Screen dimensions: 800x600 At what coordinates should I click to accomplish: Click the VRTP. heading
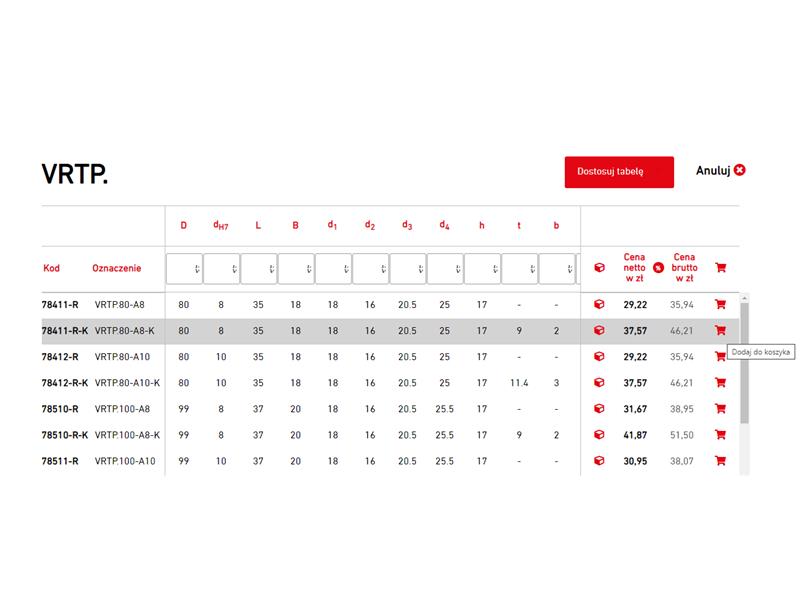74,174
